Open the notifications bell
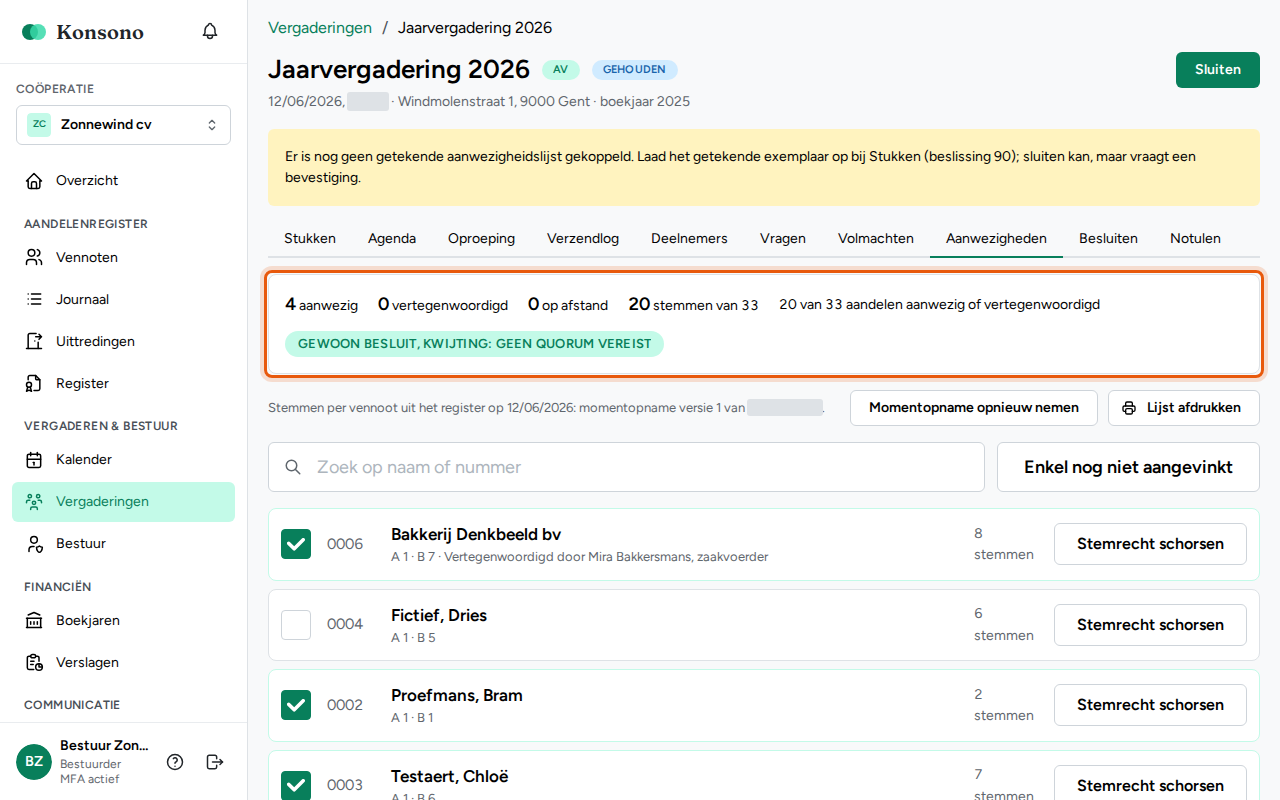Image resolution: width=1280 pixels, height=800 pixels. point(210,31)
